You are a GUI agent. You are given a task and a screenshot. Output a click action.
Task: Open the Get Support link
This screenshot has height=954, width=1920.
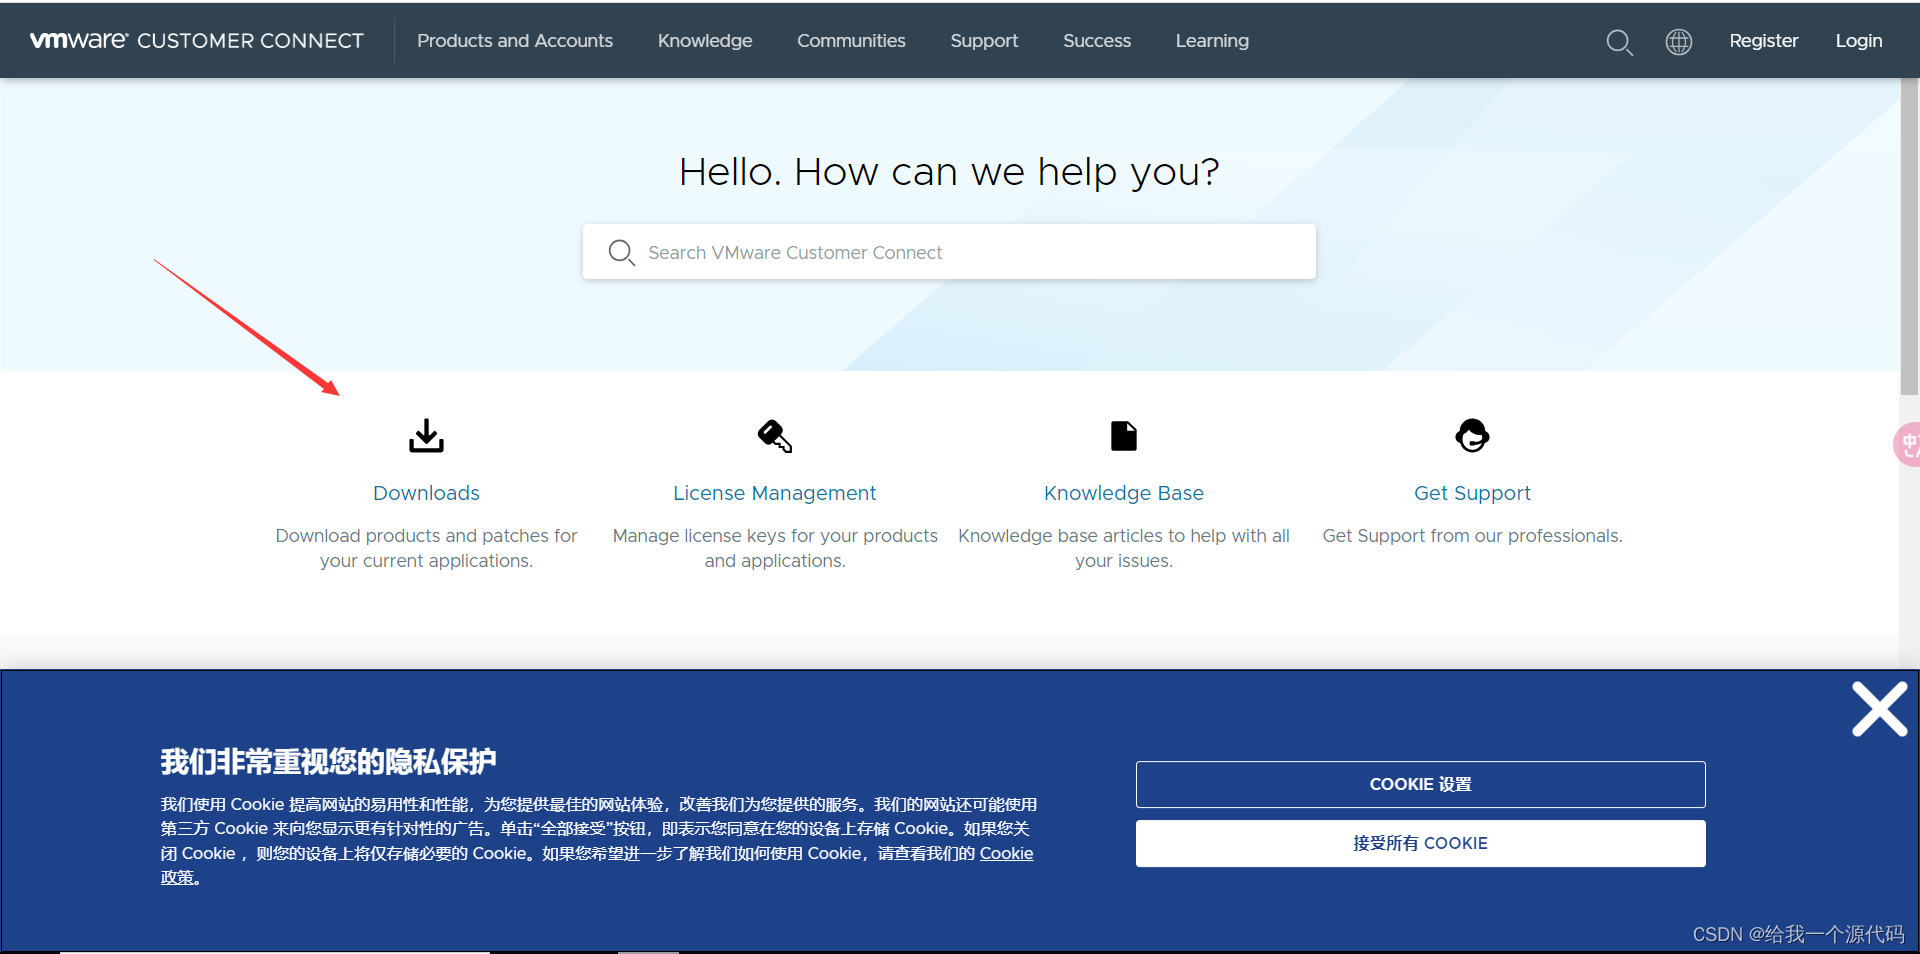click(x=1472, y=493)
